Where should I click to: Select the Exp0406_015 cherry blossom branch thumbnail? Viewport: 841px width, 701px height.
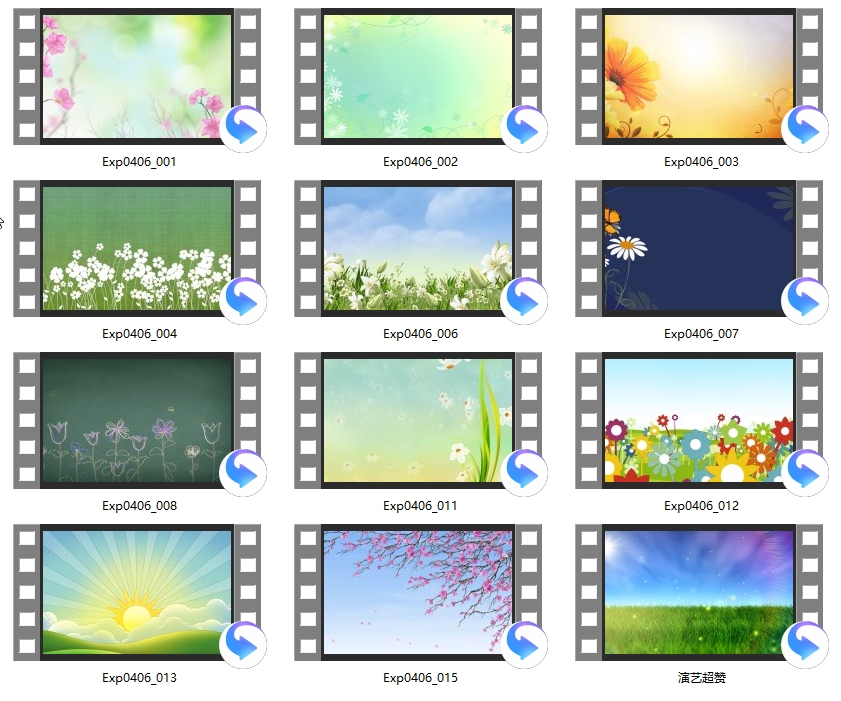tap(418, 593)
